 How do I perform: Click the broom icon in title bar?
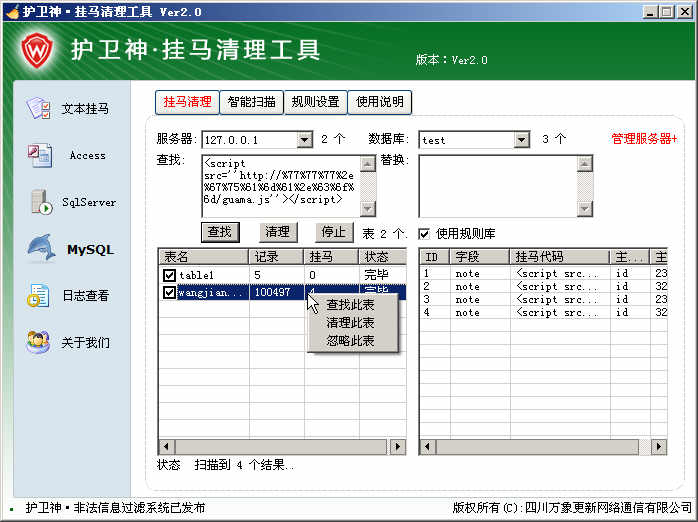pos(12,12)
